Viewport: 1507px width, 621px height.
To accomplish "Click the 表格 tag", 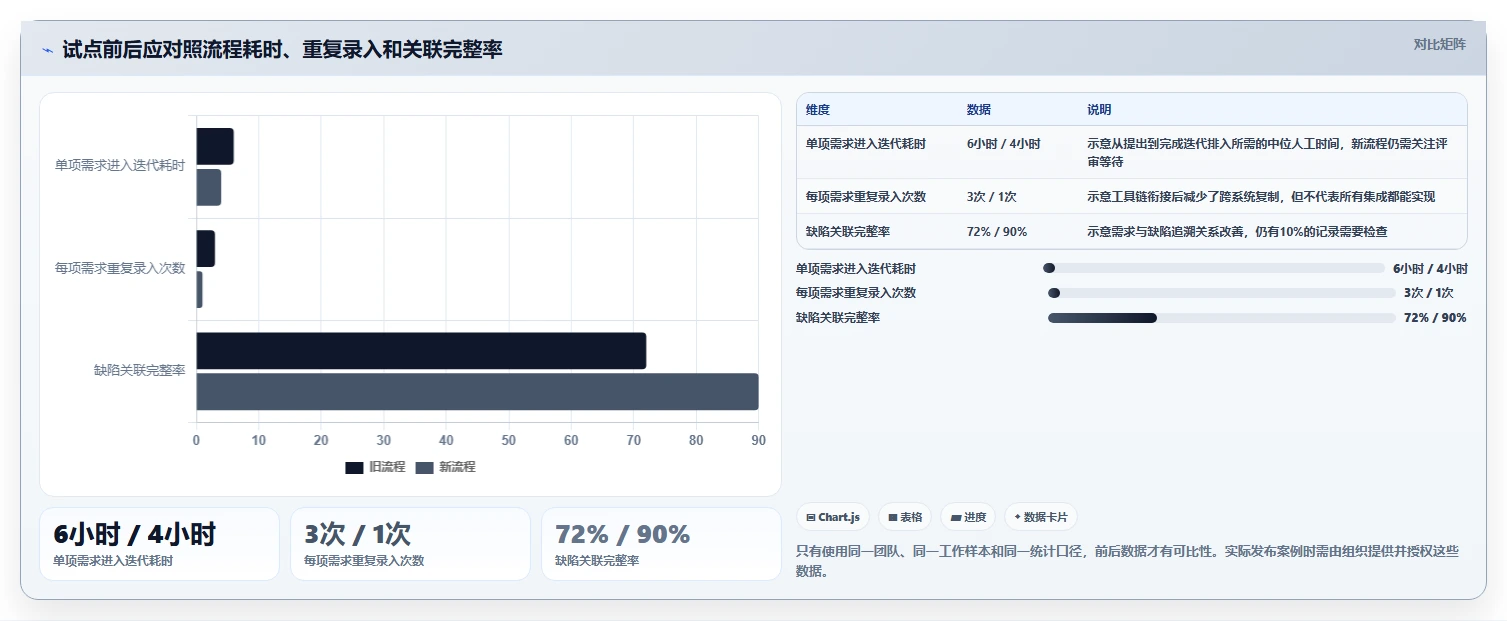I will (x=905, y=517).
